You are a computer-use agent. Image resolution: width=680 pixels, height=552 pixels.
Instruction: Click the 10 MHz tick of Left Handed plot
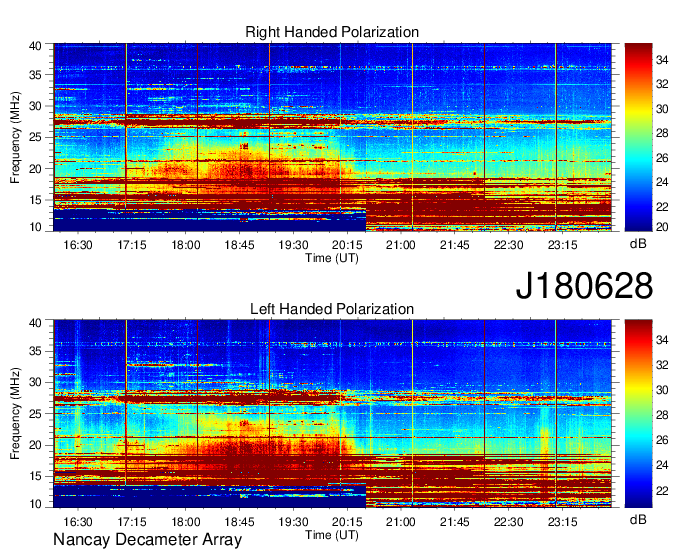(36, 504)
